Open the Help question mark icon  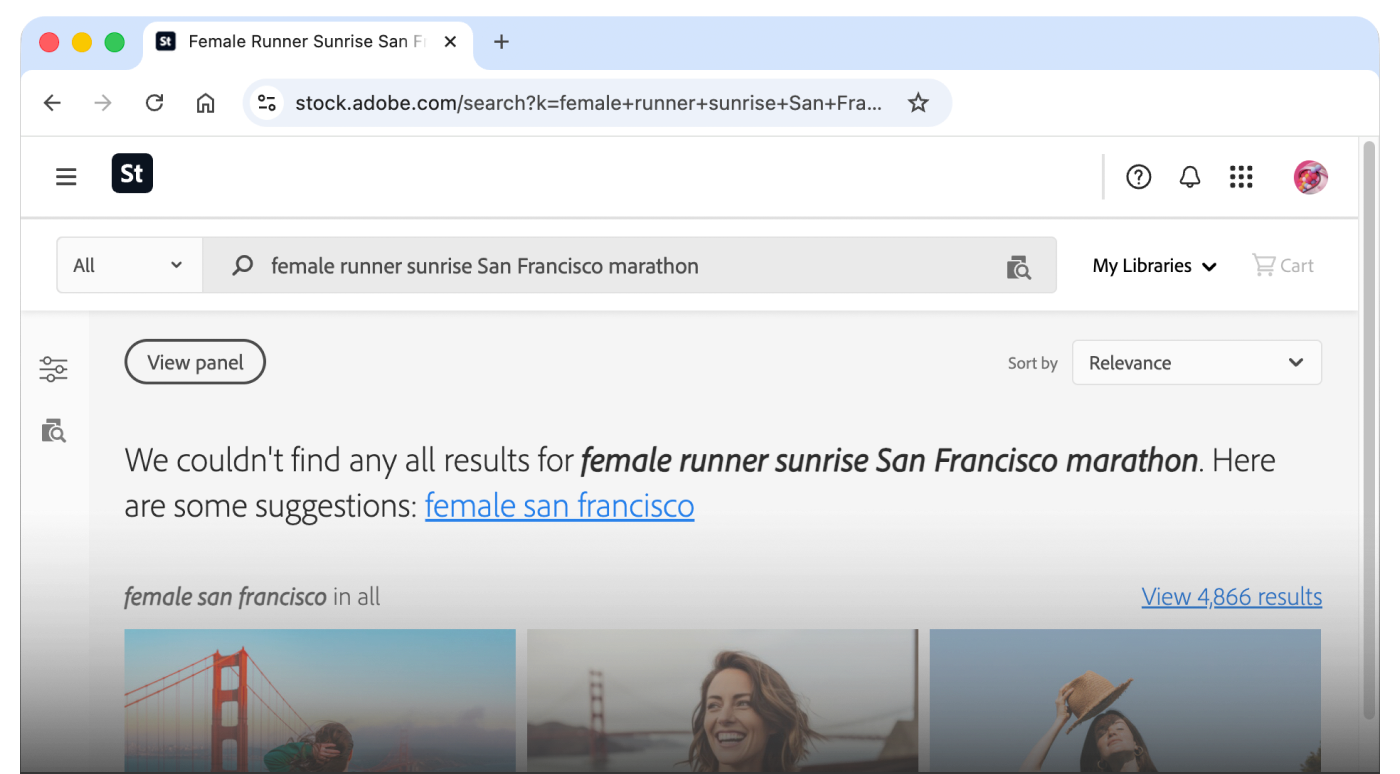point(1138,177)
